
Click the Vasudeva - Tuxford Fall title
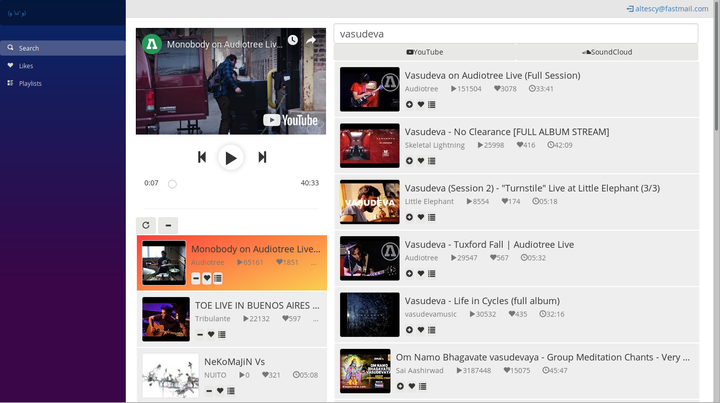tap(489, 245)
